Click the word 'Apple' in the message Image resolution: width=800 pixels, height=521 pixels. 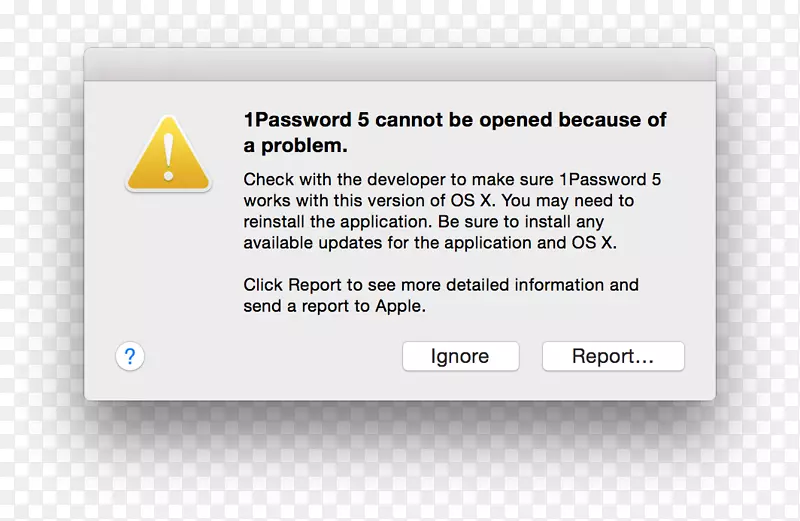400,306
